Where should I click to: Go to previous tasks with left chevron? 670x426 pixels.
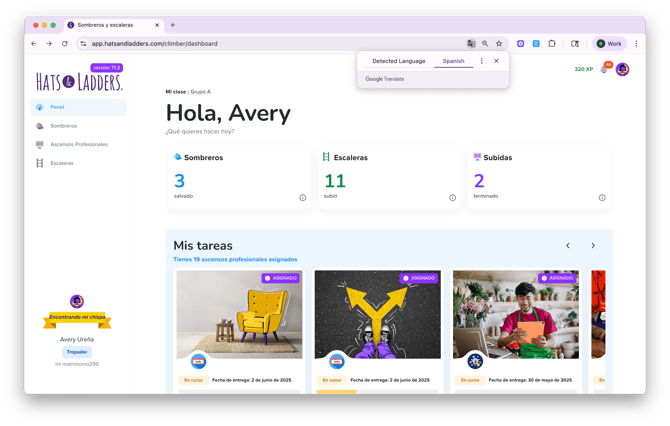pos(568,245)
